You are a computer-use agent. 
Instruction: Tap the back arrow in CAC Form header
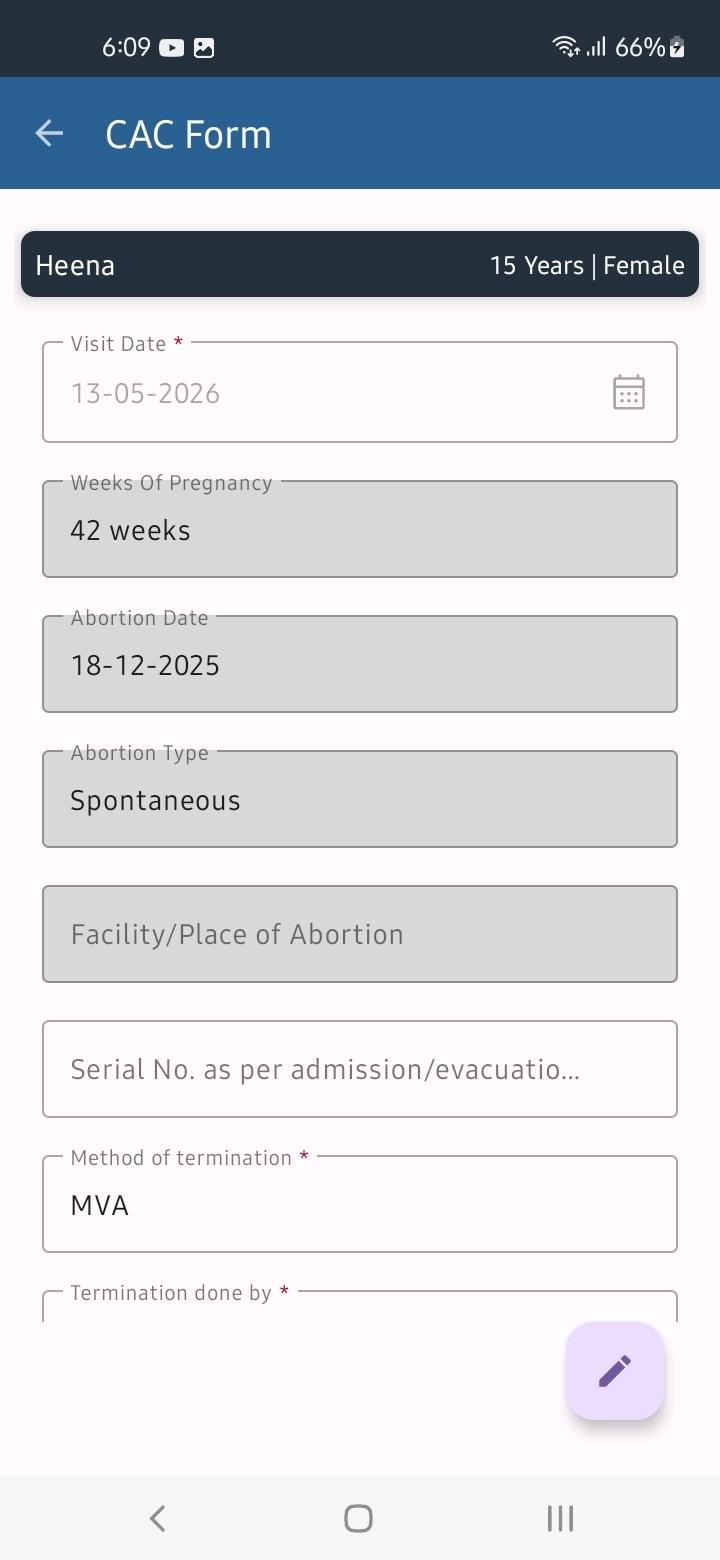49,133
